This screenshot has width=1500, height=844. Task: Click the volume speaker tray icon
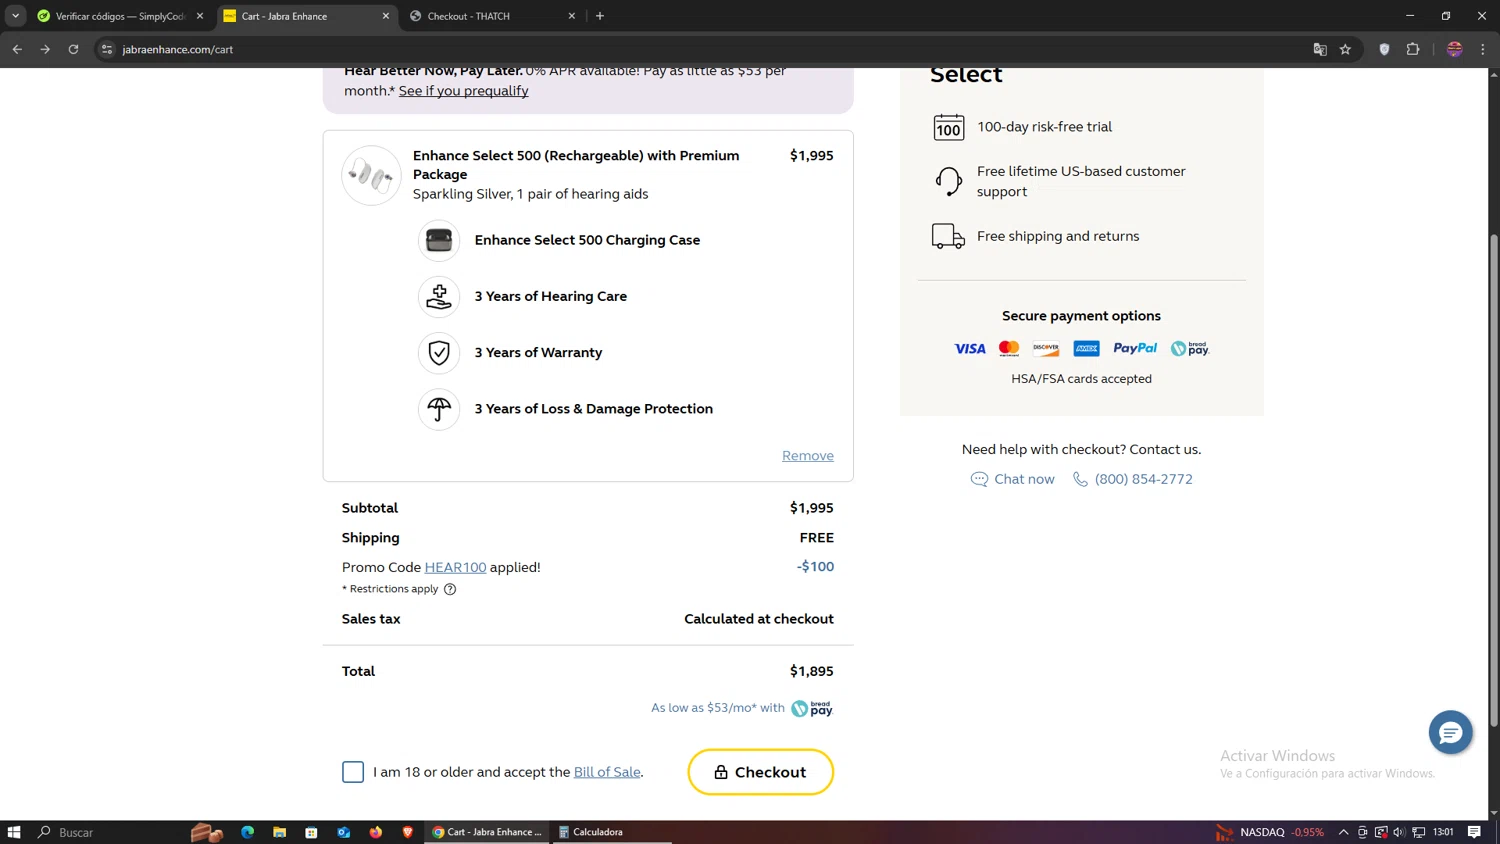pos(1399,832)
